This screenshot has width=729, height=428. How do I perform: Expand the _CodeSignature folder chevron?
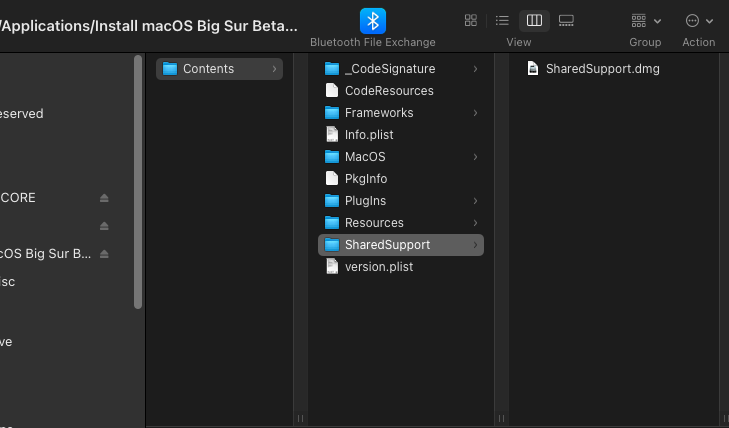click(x=475, y=69)
